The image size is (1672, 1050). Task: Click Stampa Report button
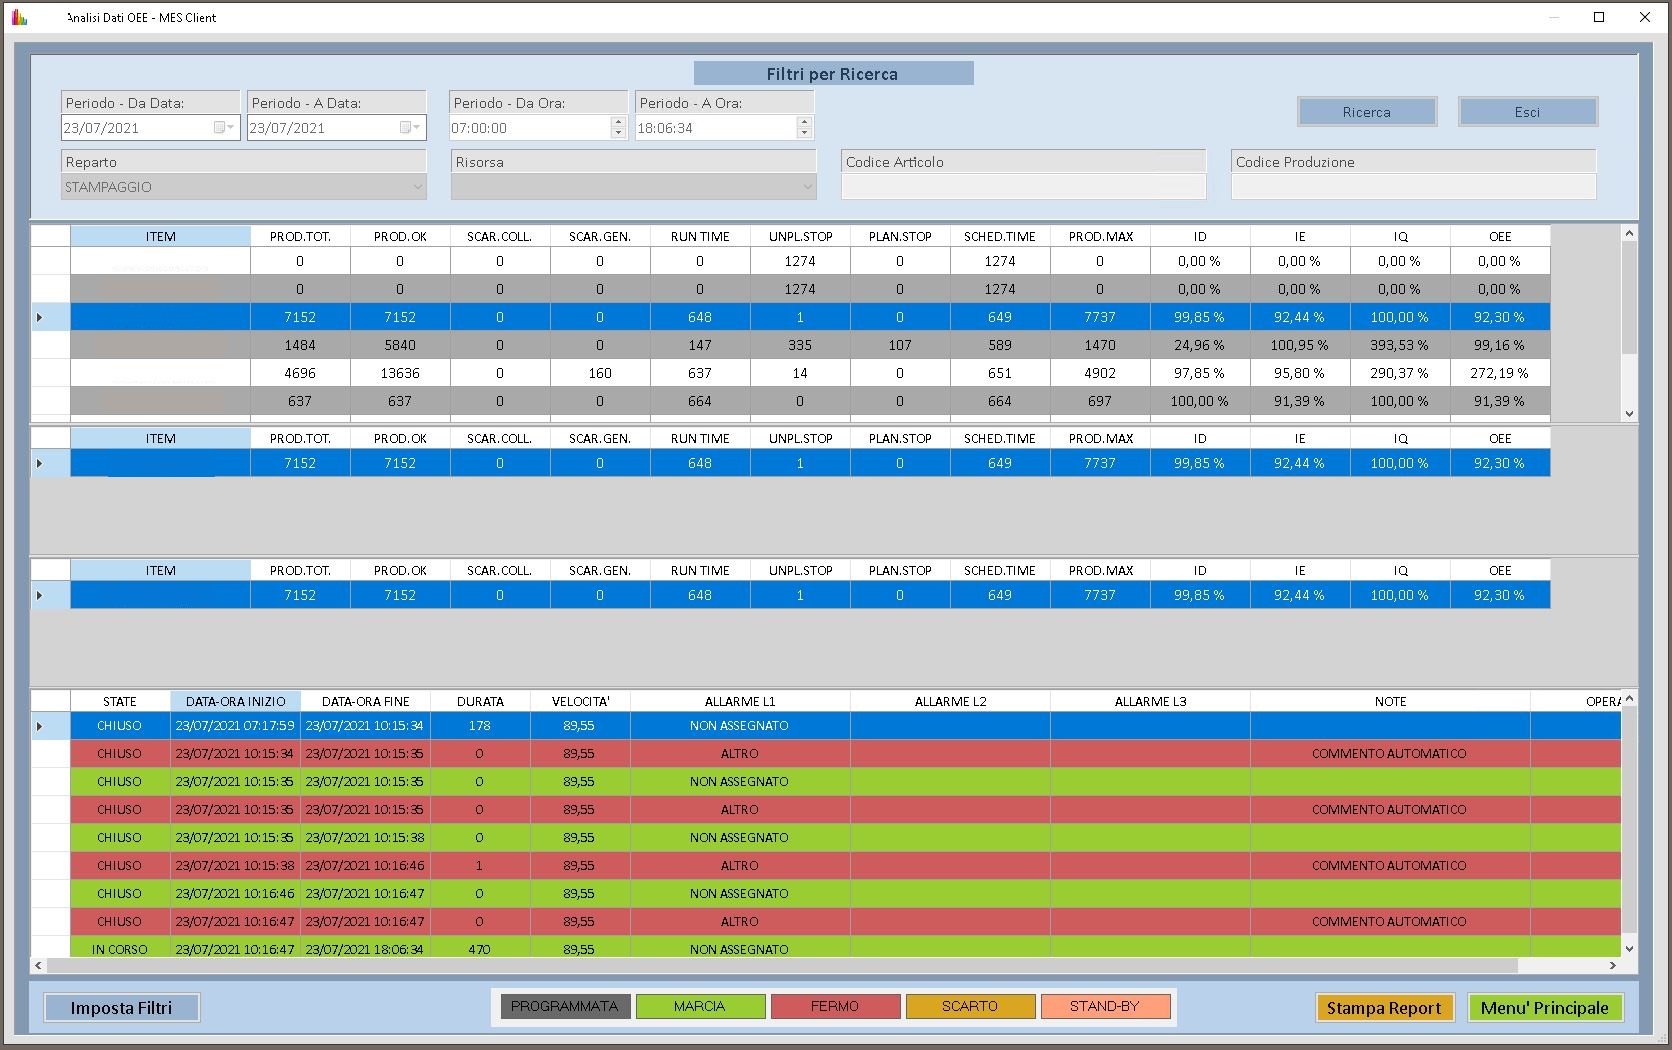click(1384, 1008)
